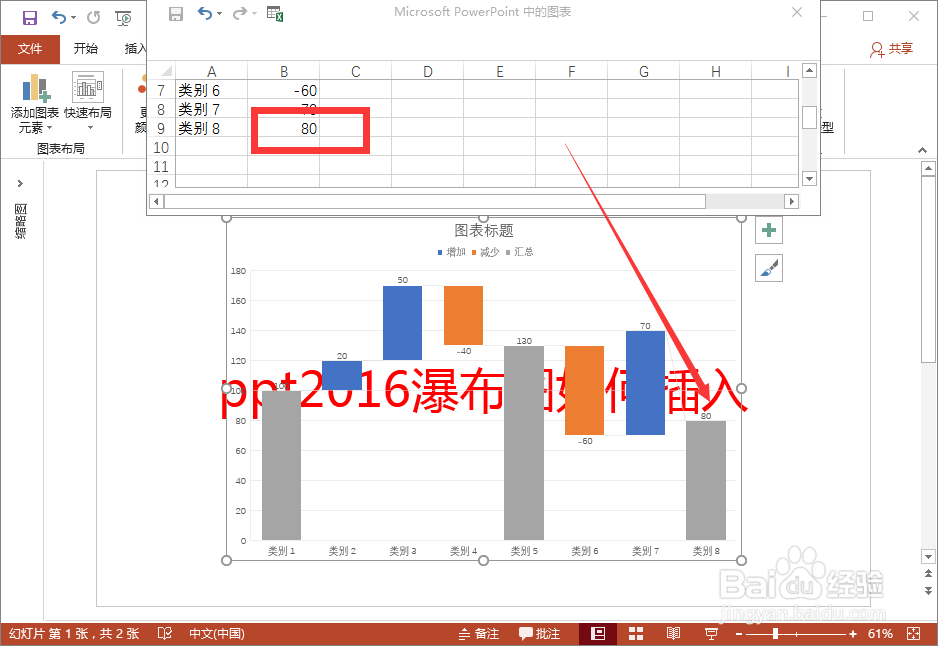938x646 pixels.
Task: Select column C header
Action: point(355,72)
